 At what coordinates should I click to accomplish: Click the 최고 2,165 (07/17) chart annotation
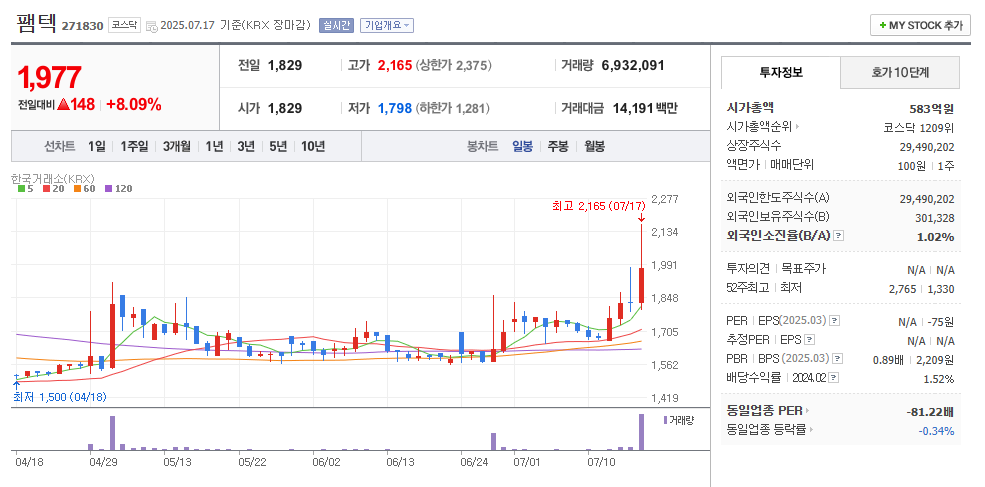tap(599, 206)
